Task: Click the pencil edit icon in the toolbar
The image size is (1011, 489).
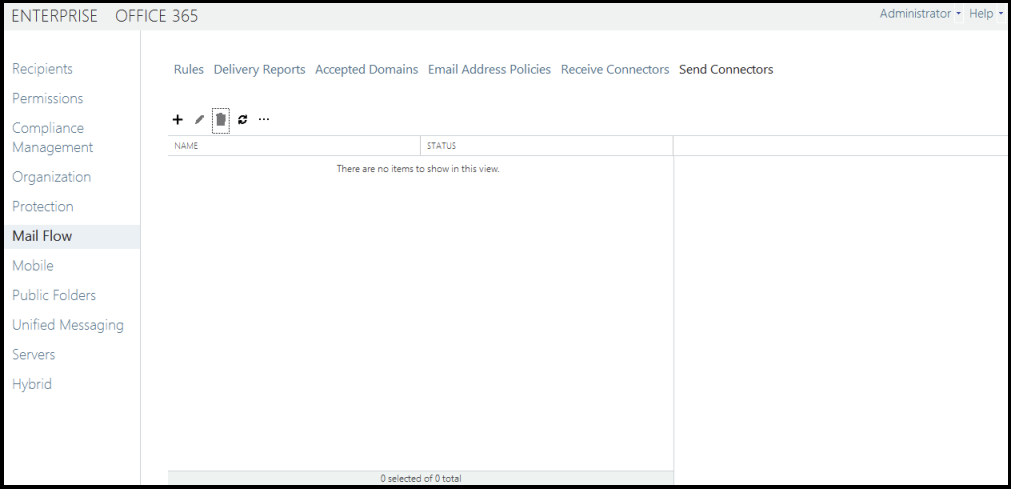Action: (x=199, y=119)
